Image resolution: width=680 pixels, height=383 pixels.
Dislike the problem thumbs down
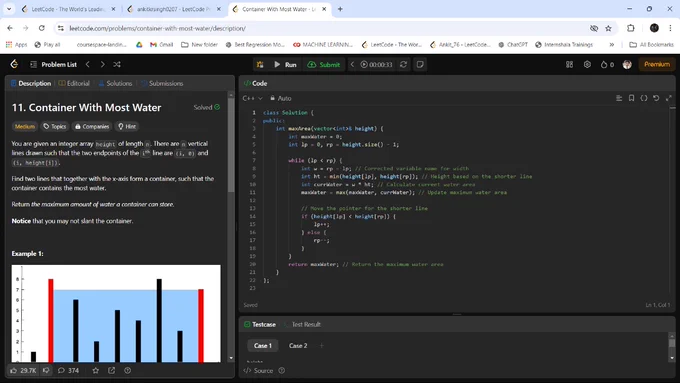click(x=46, y=370)
